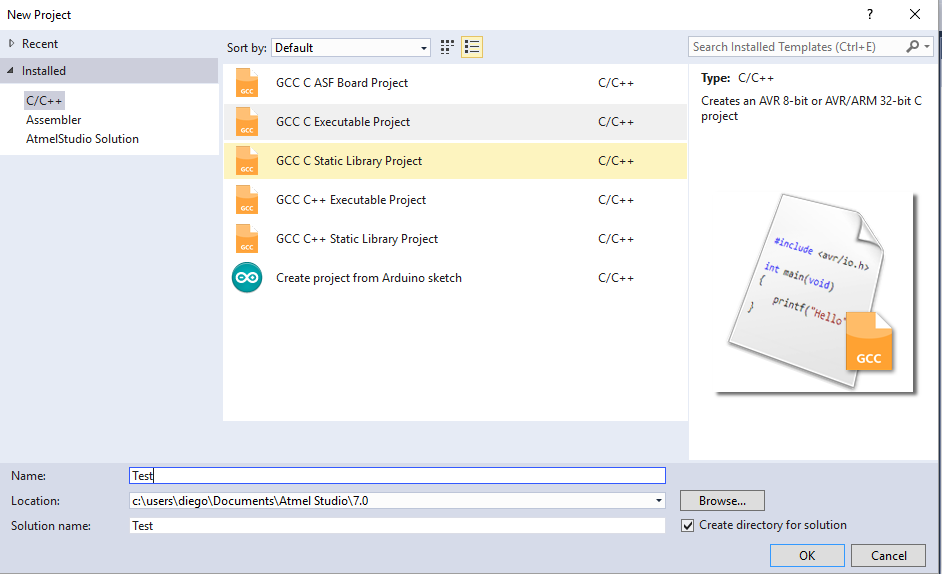
Task: Click the GCC C Static Library Project icon
Action: point(247,161)
